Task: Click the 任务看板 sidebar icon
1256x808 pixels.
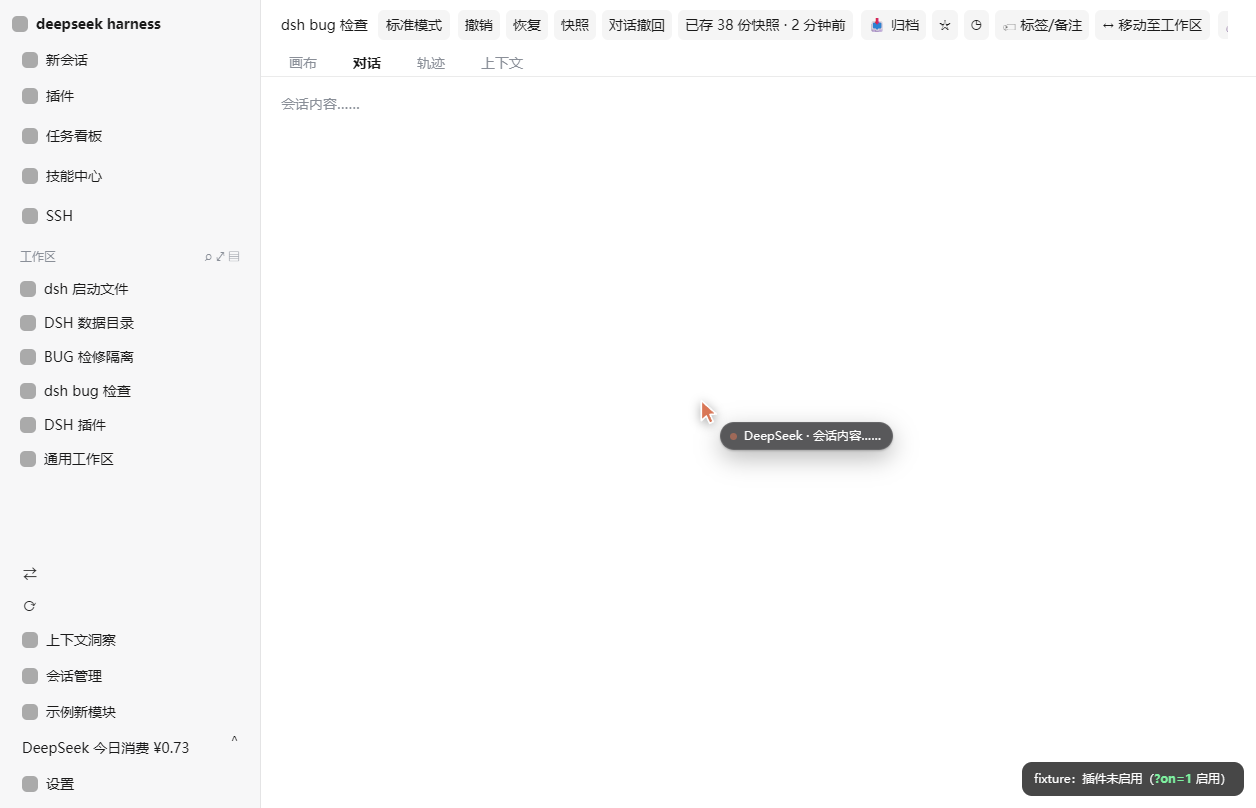Action: (x=30, y=136)
